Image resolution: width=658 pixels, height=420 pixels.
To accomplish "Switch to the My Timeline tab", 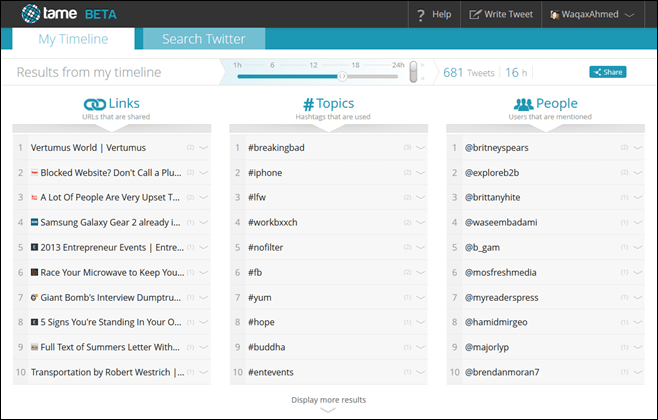I will click(73, 39).
